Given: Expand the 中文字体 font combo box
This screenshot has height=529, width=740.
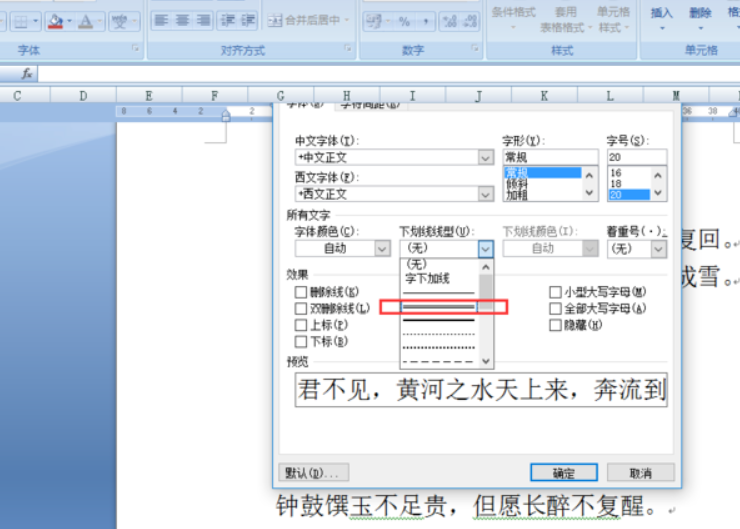Looking at the screenshot, I should 485,157.
